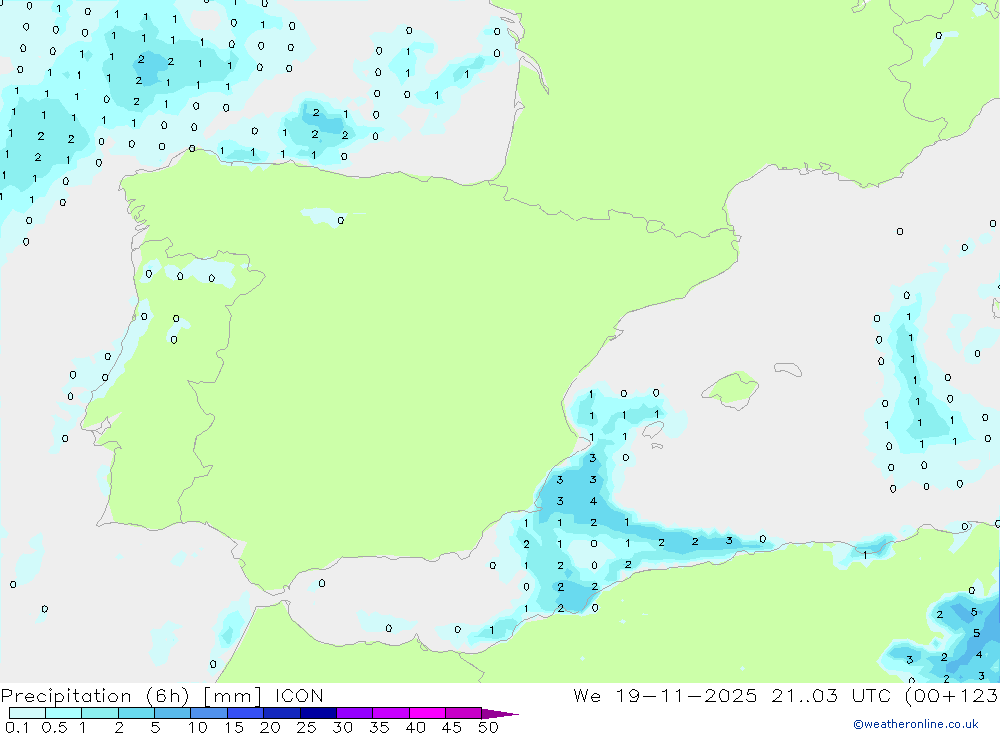Click the 35–40 mm purple legend swatch

click(391, 713)
